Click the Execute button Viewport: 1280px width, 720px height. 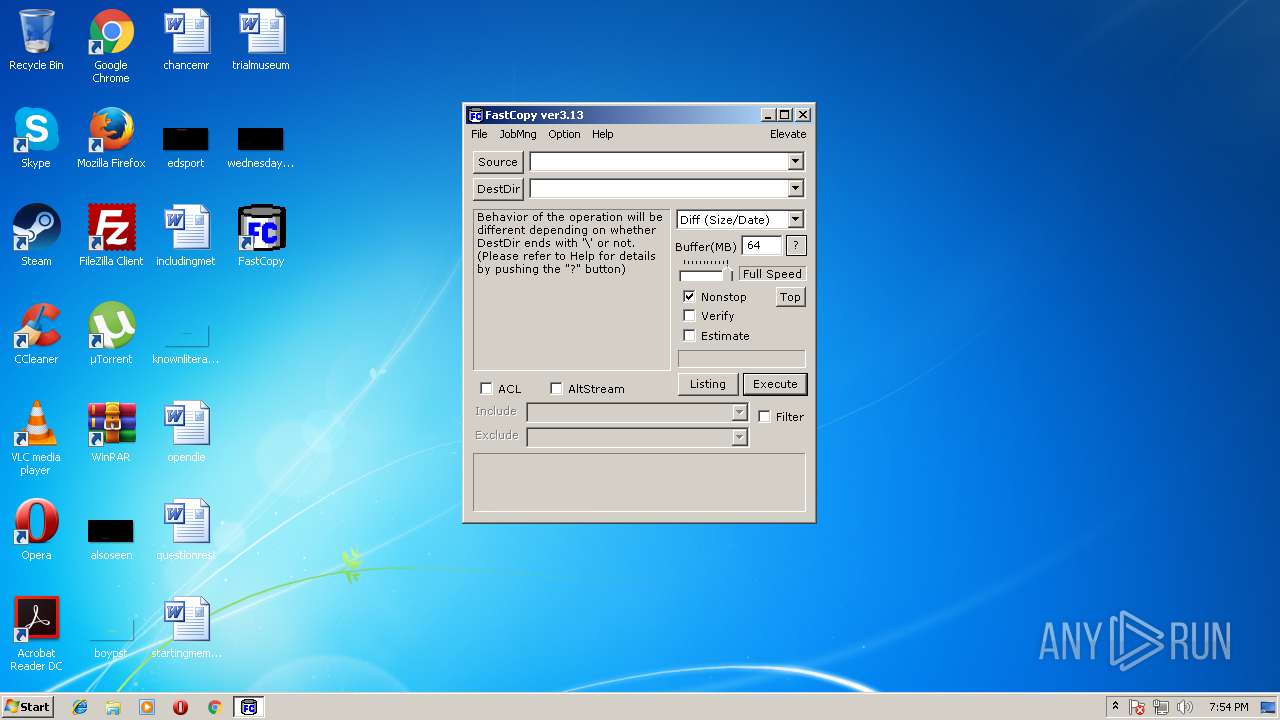(x=775, y=384)
